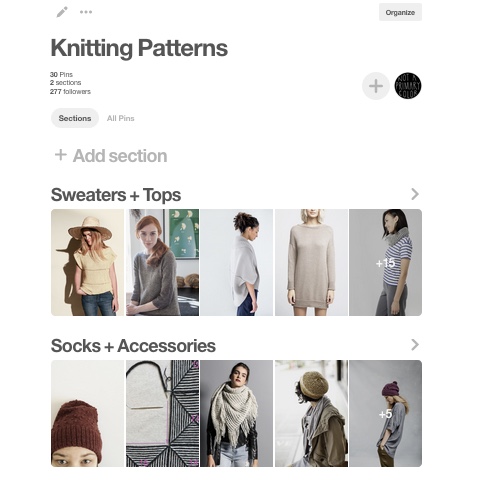Click the Organize button
487x487 pixels.
point(400,12)
